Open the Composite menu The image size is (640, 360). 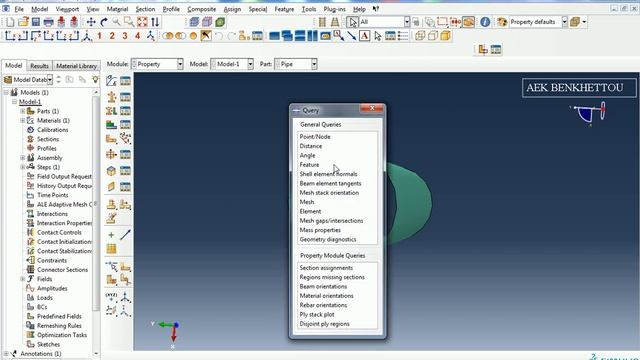coord(202,9)
